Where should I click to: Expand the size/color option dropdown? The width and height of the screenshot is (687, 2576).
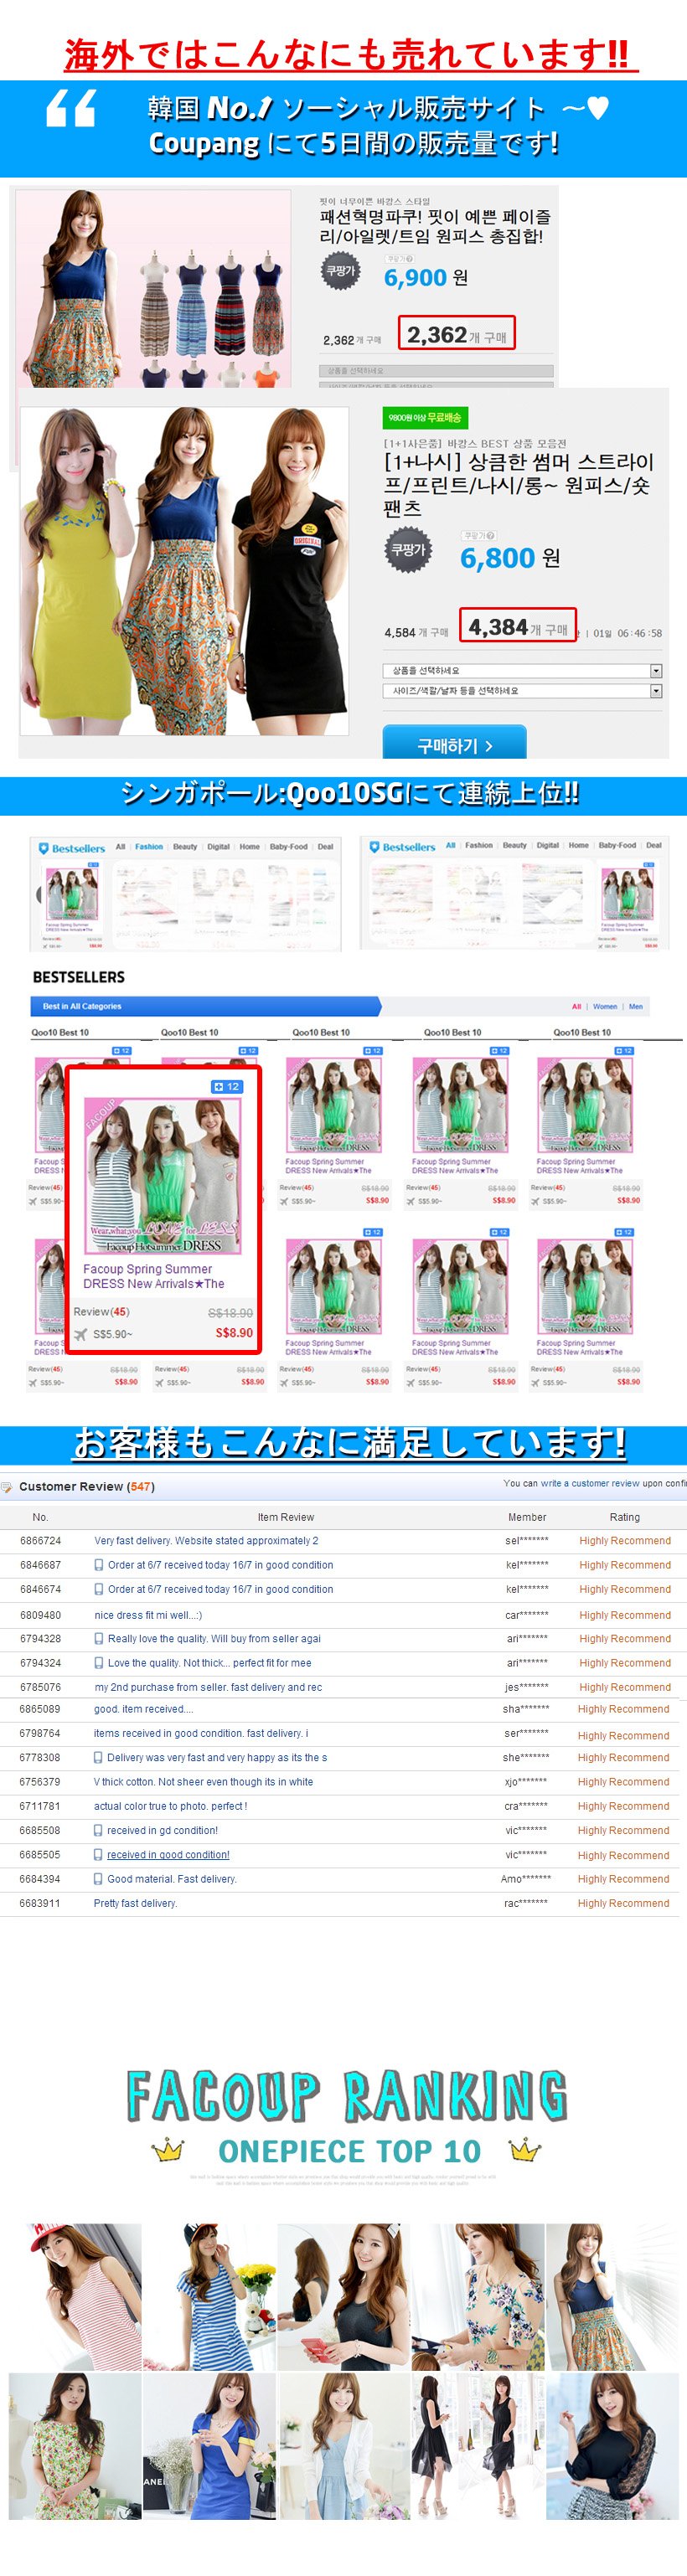[x=520, y=691]
